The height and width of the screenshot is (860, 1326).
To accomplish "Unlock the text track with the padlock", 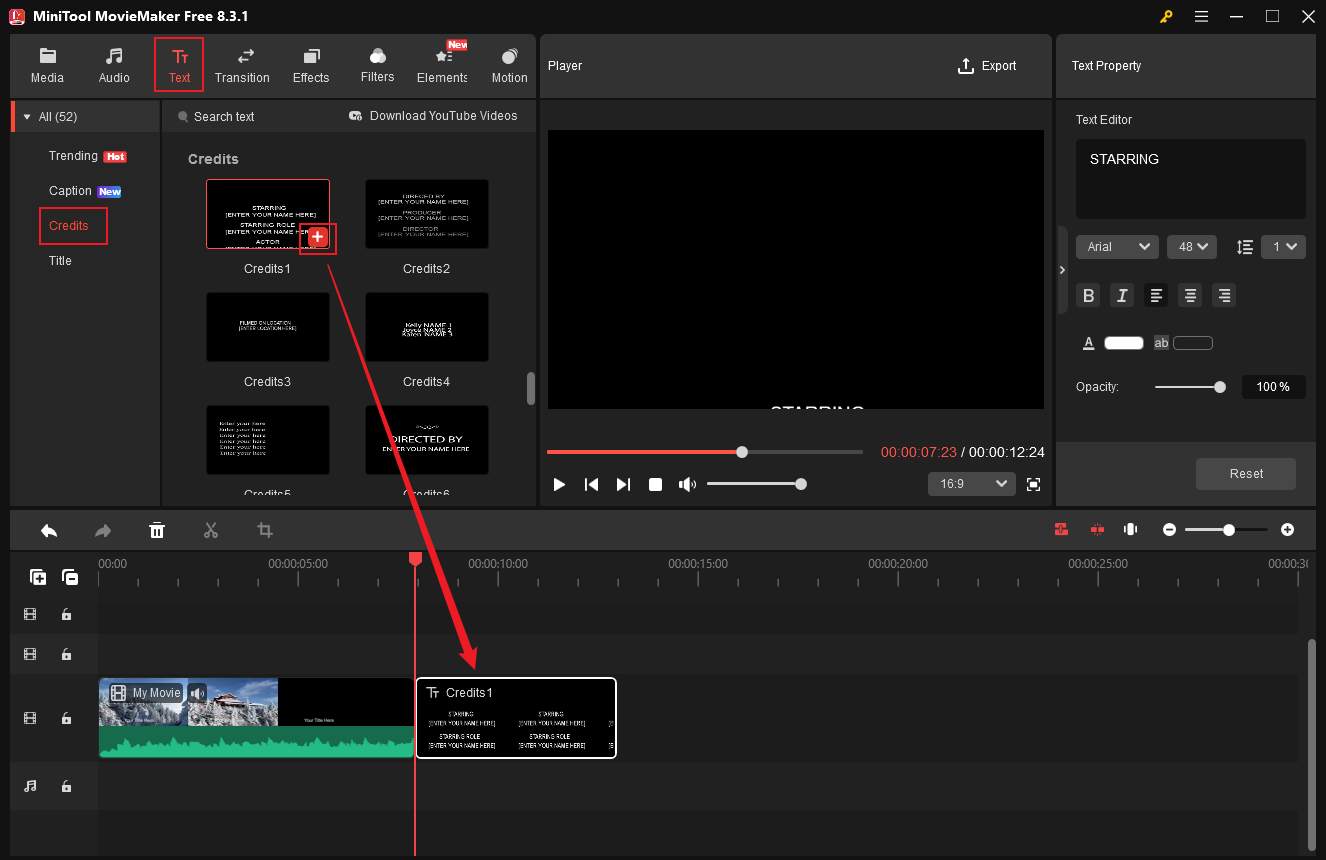I will (x=66, y=718).
